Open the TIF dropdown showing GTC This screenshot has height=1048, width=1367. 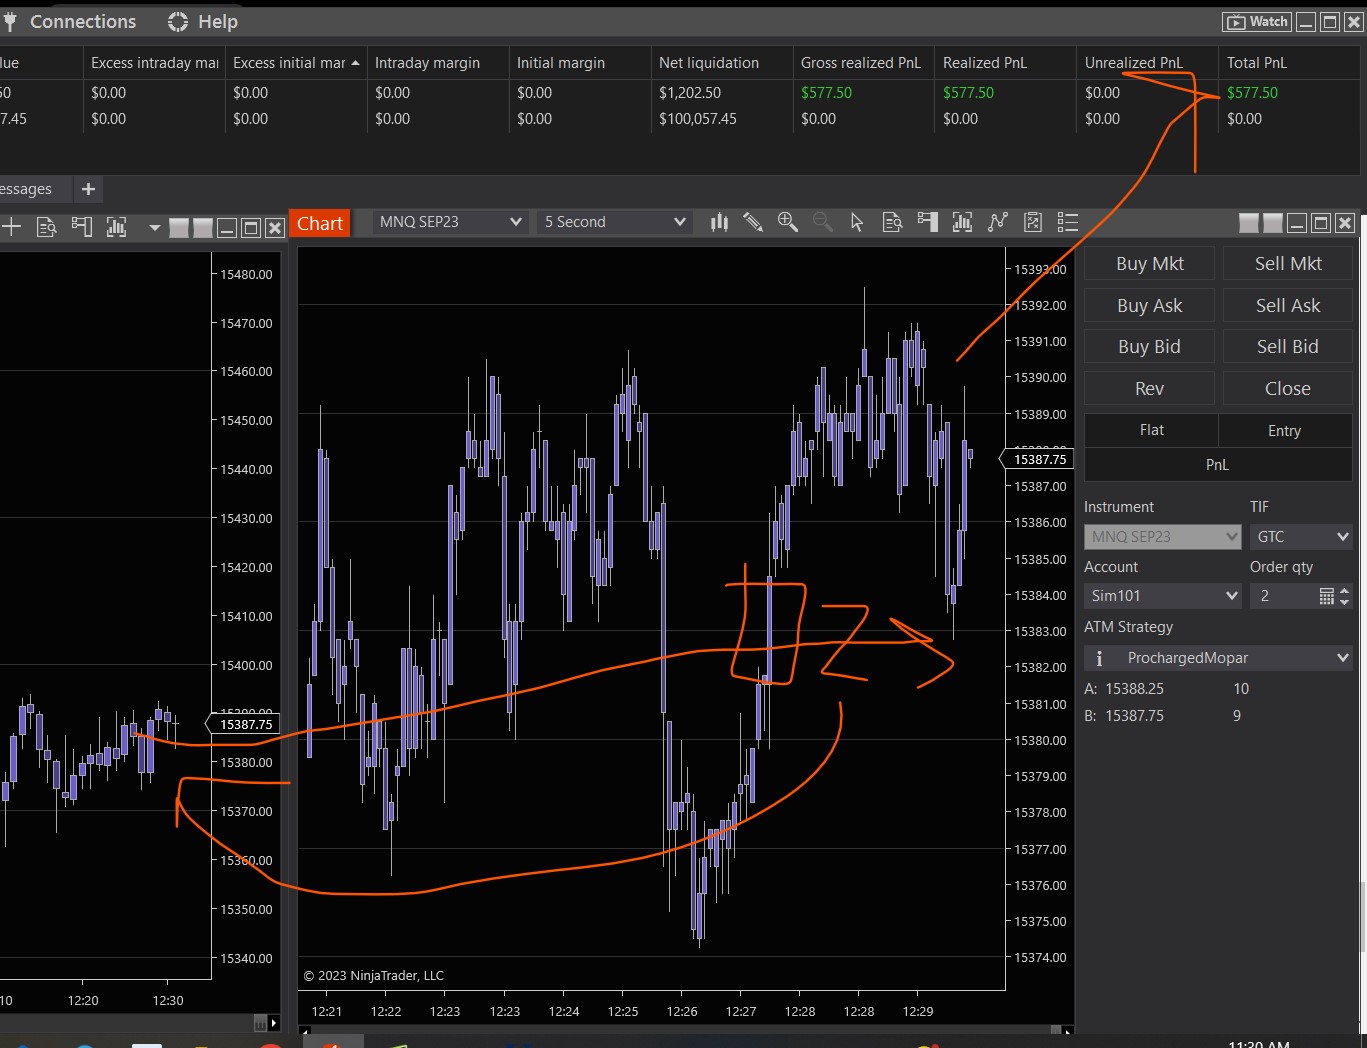pos(1301,537)
